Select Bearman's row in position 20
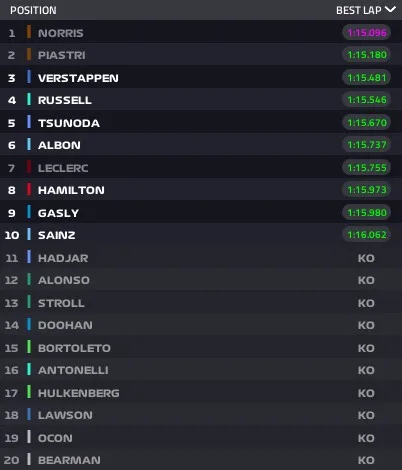The height and width of the screenshot is (470, 402). (x=201, y=459)
